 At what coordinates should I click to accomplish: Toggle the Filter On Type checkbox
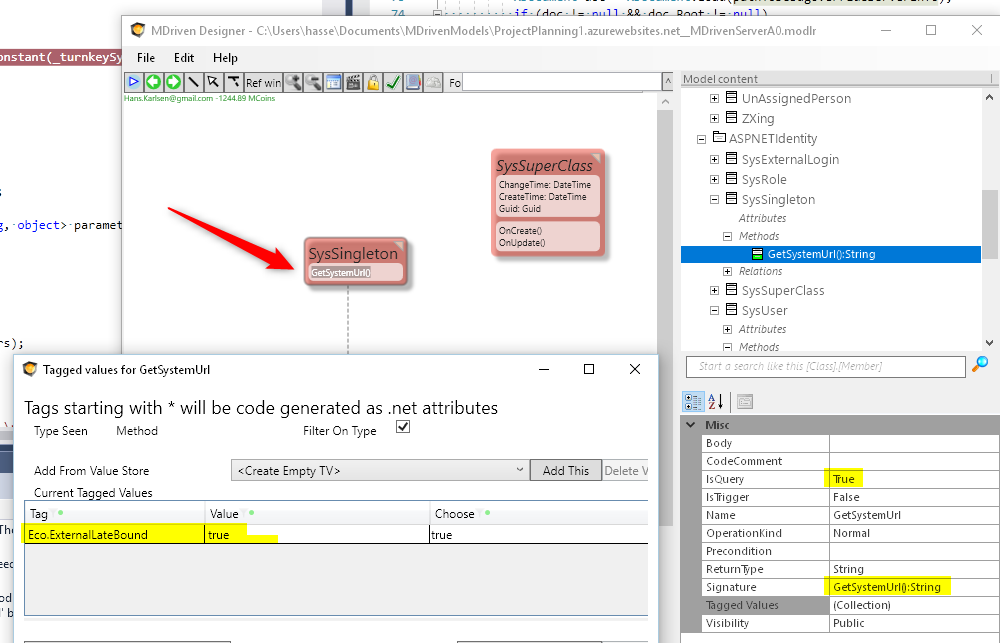(x=402, y=427)
